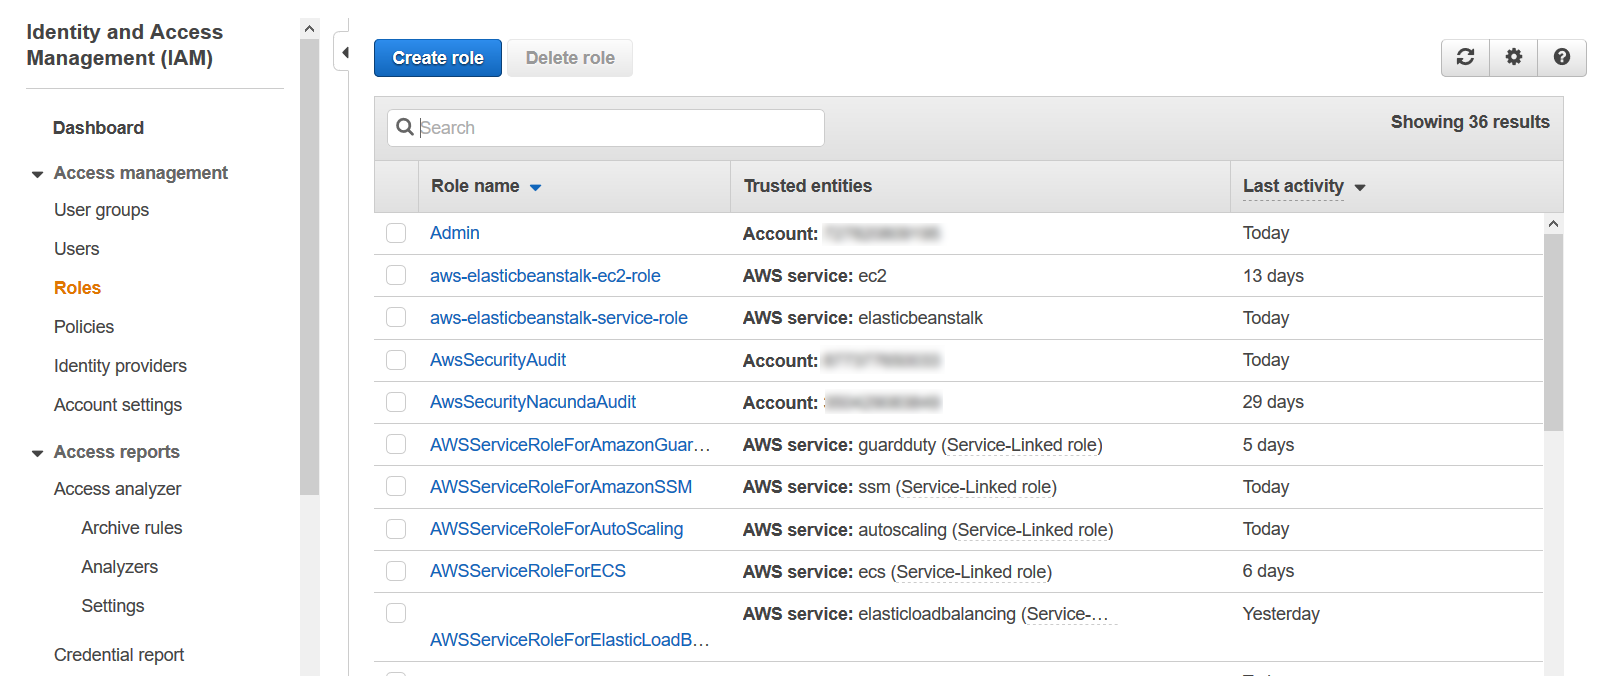The width and height of the screenshot is (1597, 676).
Task: Open the AwsSecurityNacundaAudit role
Action: click(533, 402)
